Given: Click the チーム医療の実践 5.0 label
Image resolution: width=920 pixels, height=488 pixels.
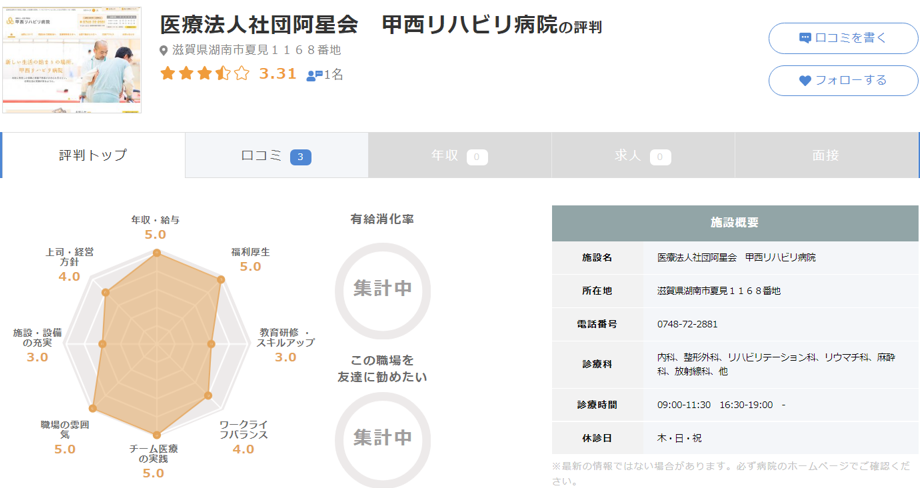Looking at the screenshot, I should pos(154,461).
